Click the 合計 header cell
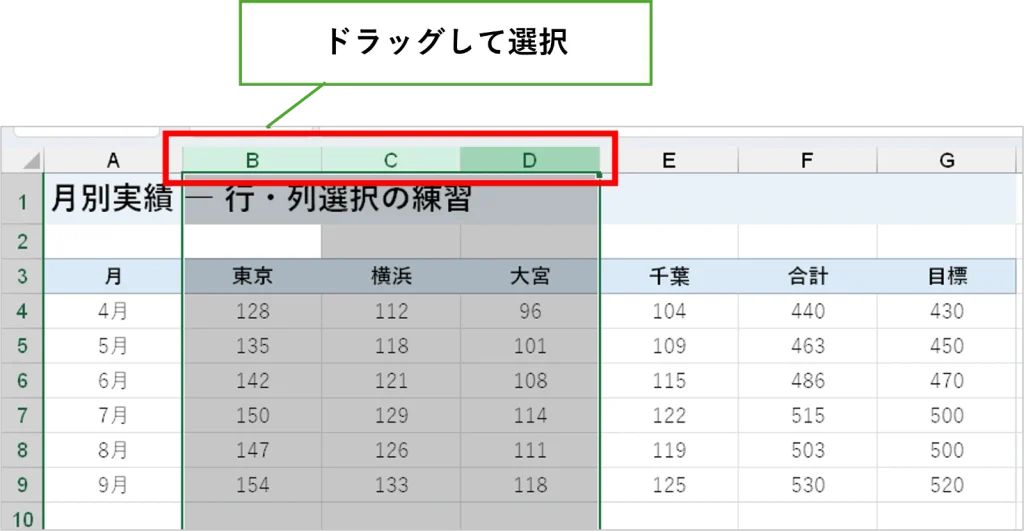 807,276
